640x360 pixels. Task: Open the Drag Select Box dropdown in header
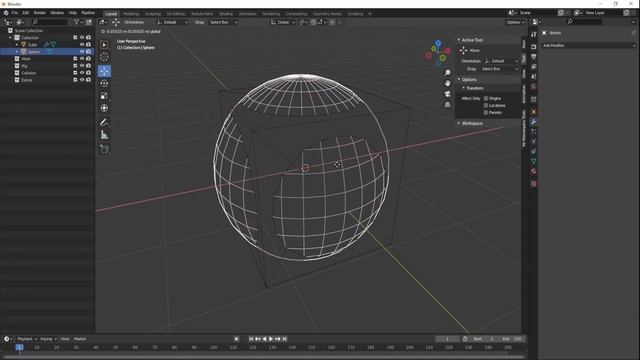(223, 22)
